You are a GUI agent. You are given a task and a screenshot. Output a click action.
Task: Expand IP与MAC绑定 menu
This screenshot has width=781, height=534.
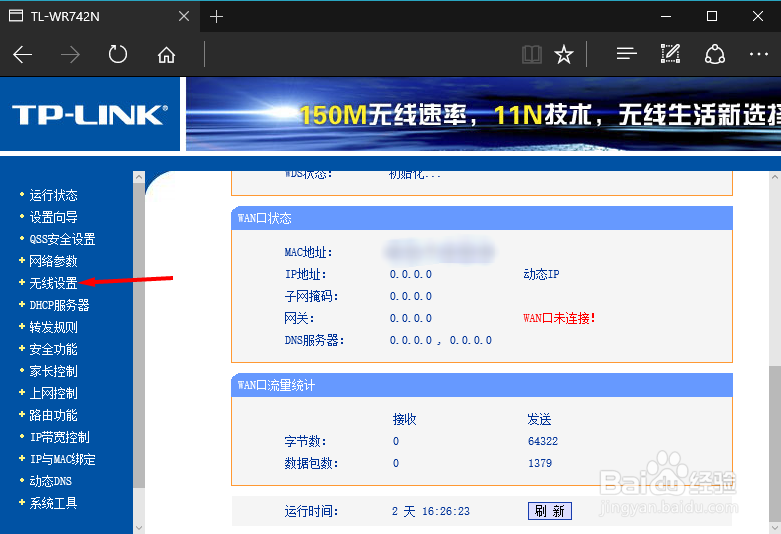point(62,459)
